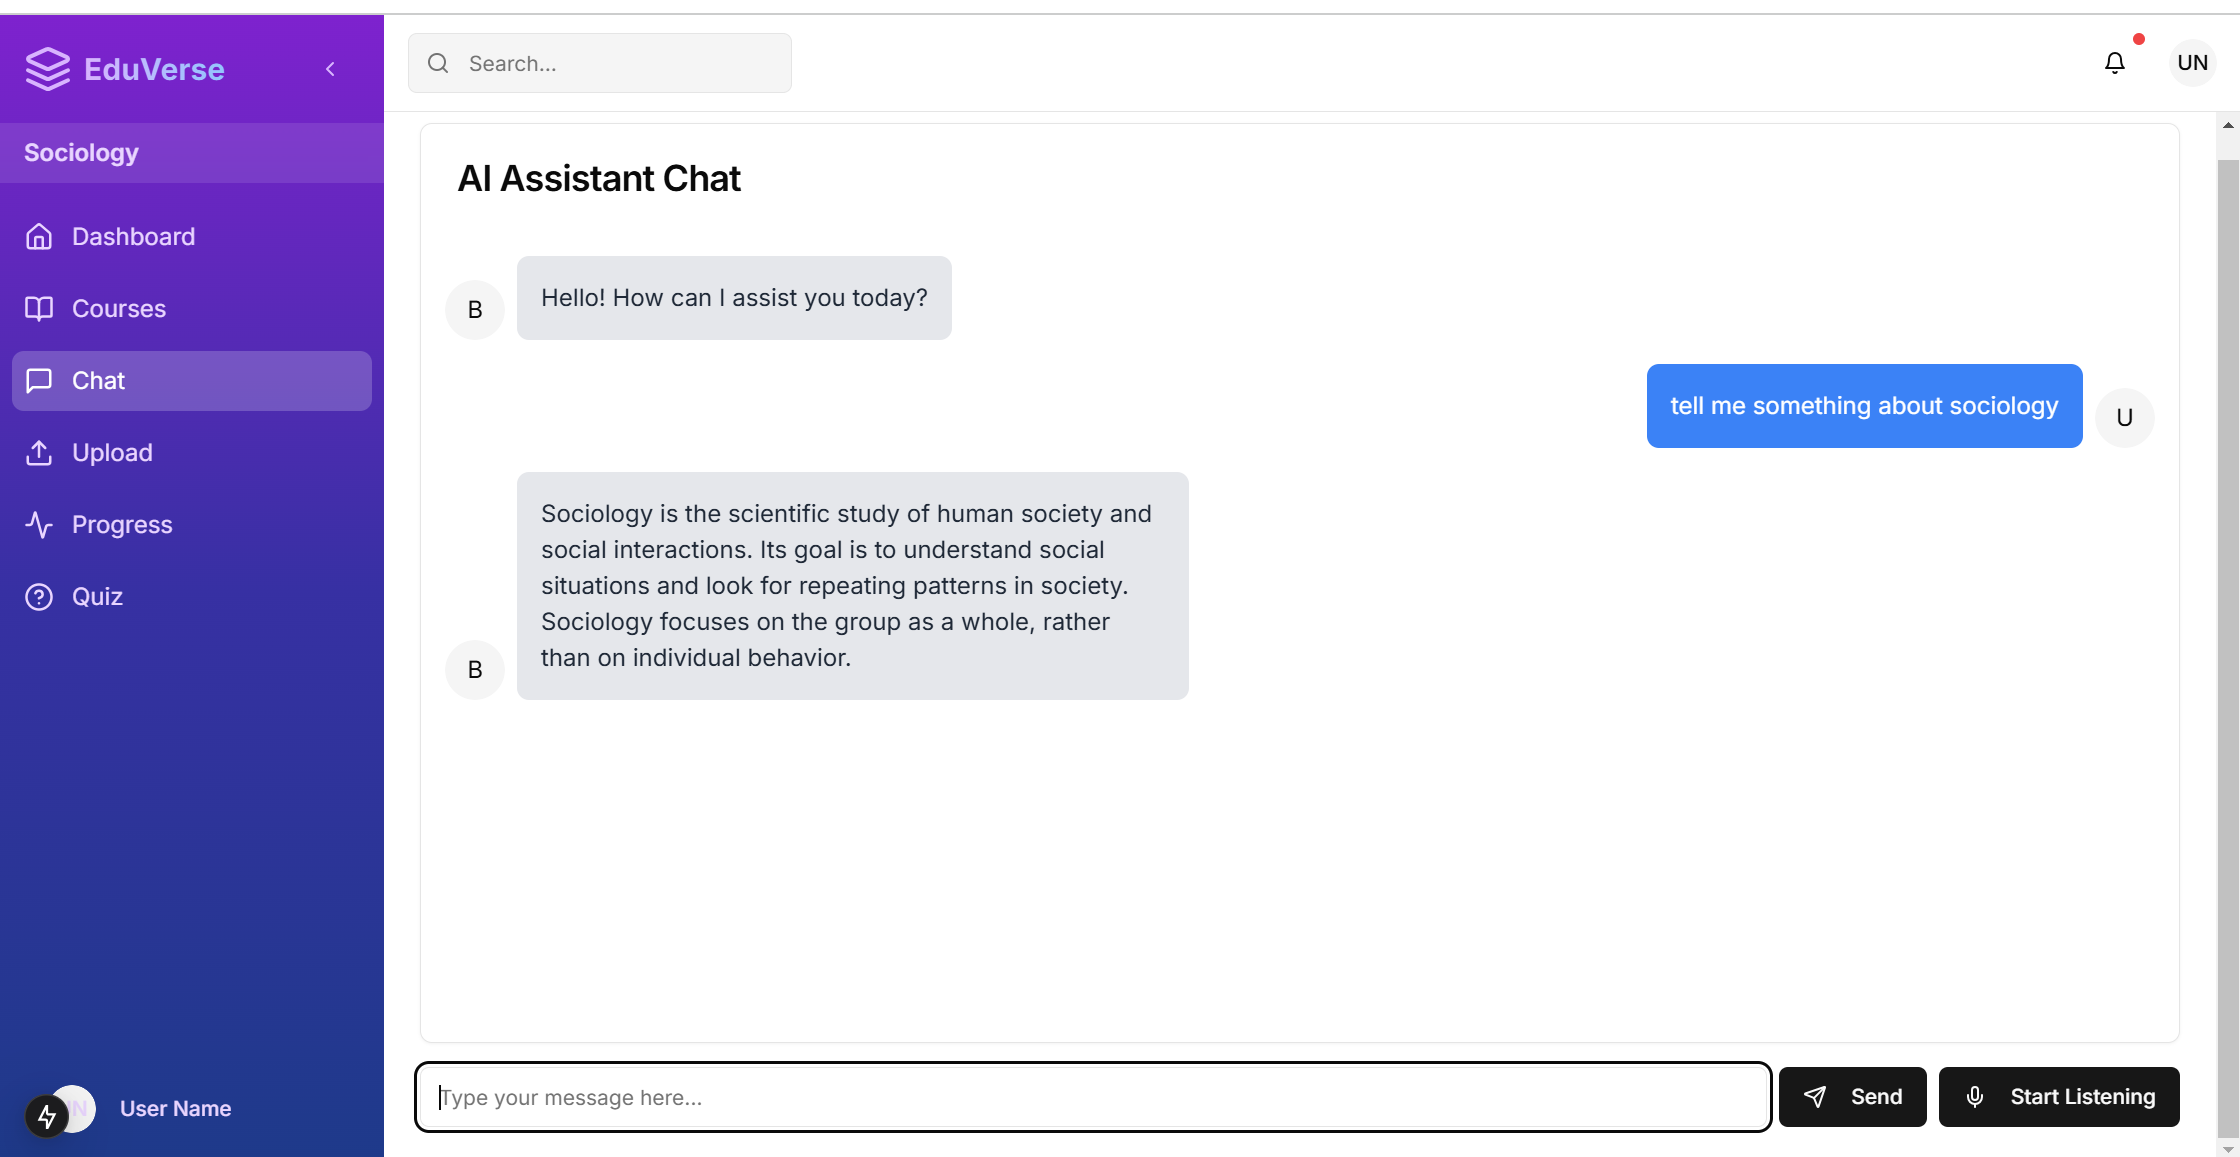Click the EduVerse stacked layers logo
The width and height of the screenshot is (2240, 1157).
pos(47,69)
